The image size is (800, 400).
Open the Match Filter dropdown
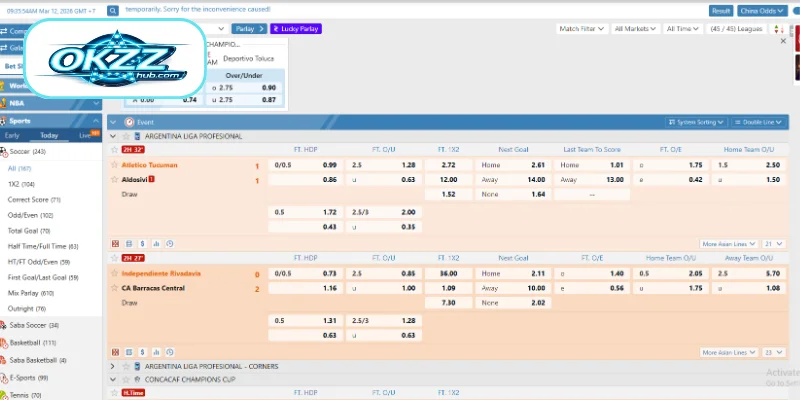pyautogui.click(x=581, y=29)
